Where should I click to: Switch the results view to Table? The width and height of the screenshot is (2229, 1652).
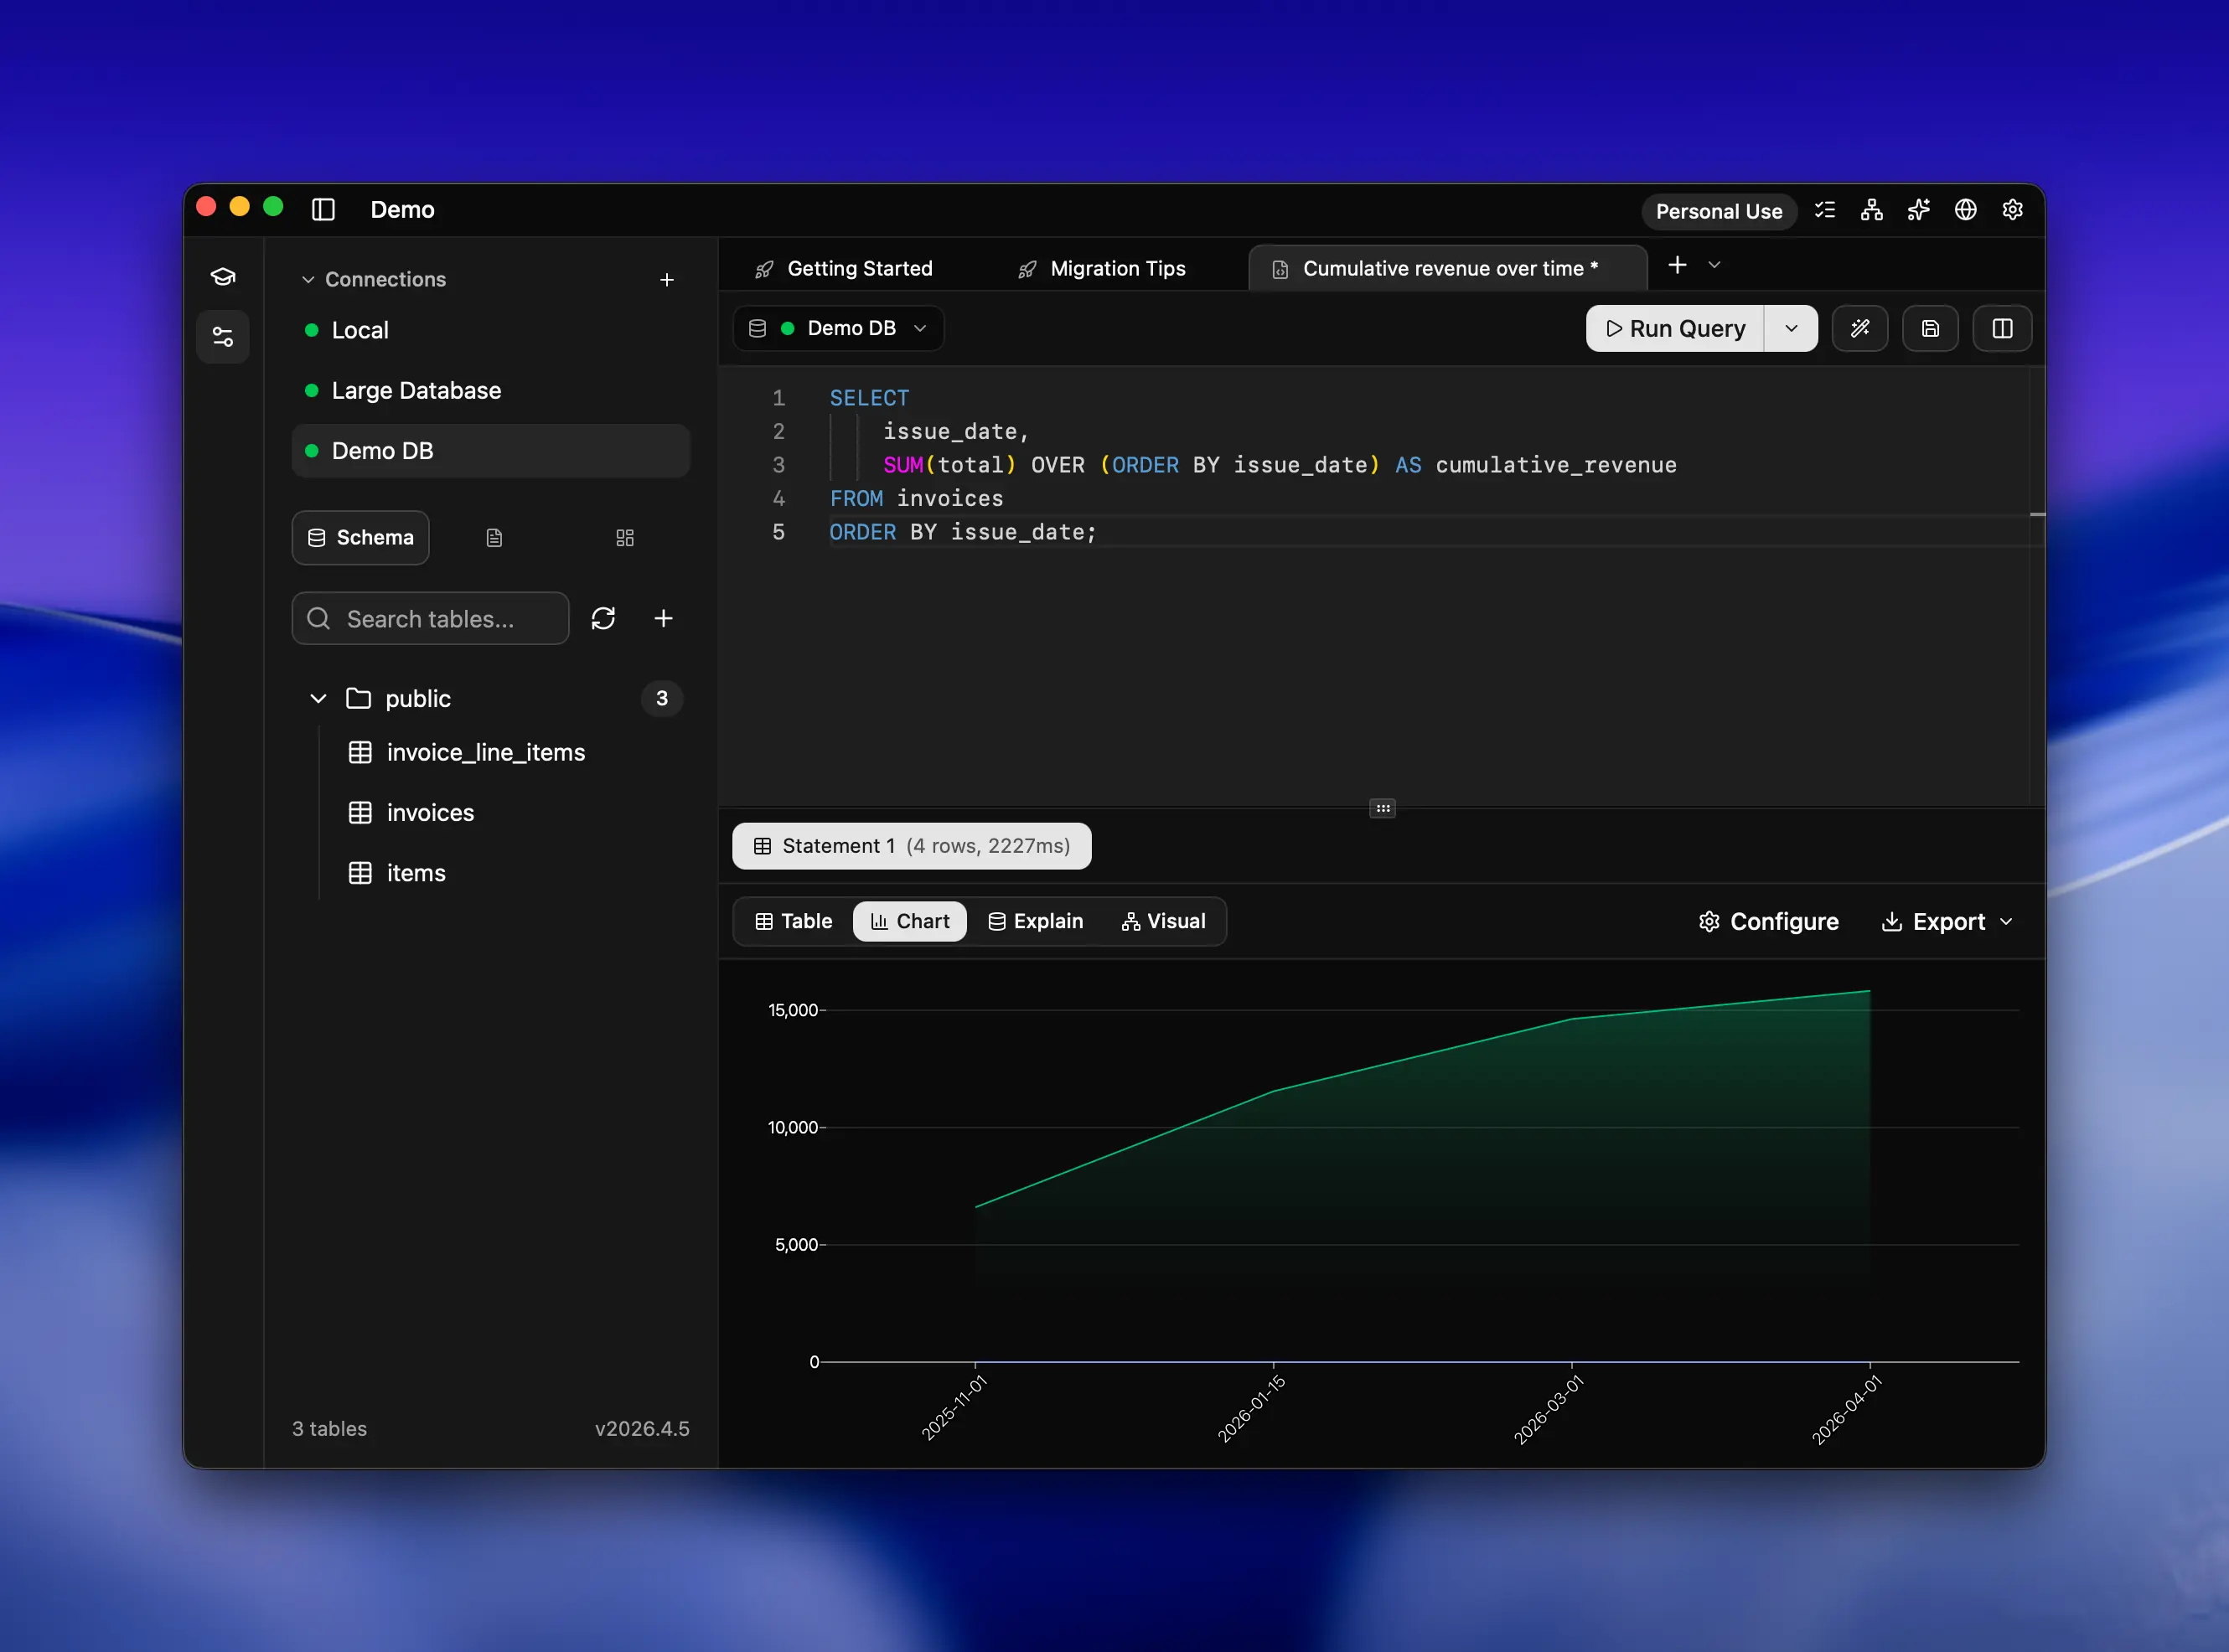[x=792, y=921]
